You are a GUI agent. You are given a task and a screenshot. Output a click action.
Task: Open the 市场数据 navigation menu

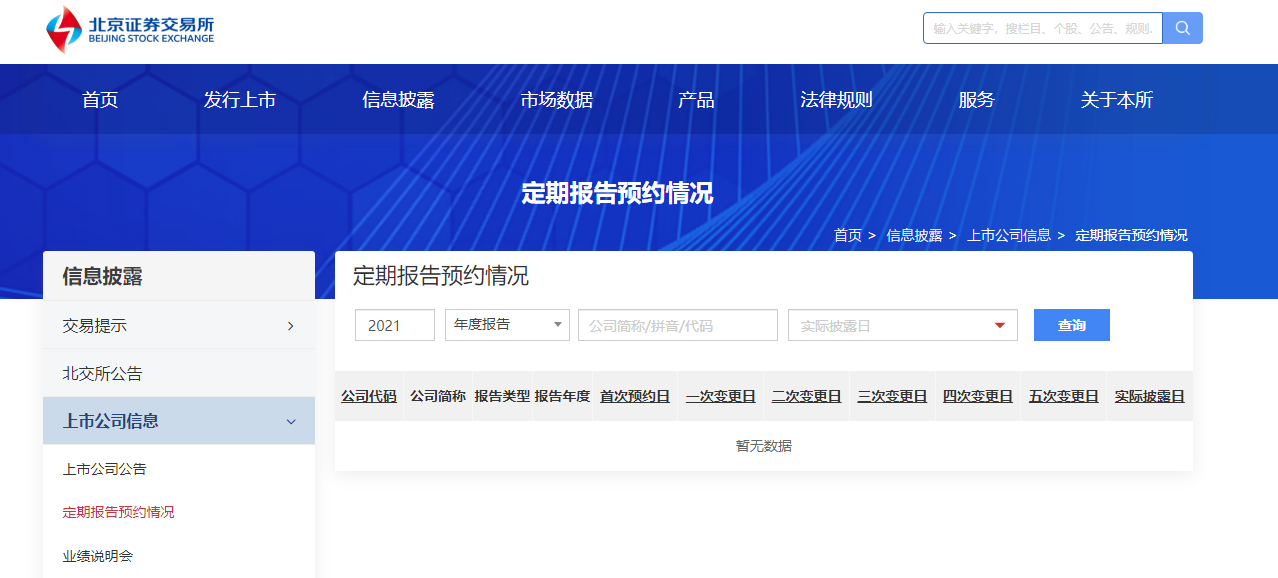pyautogui.click(x=556, y=100)
